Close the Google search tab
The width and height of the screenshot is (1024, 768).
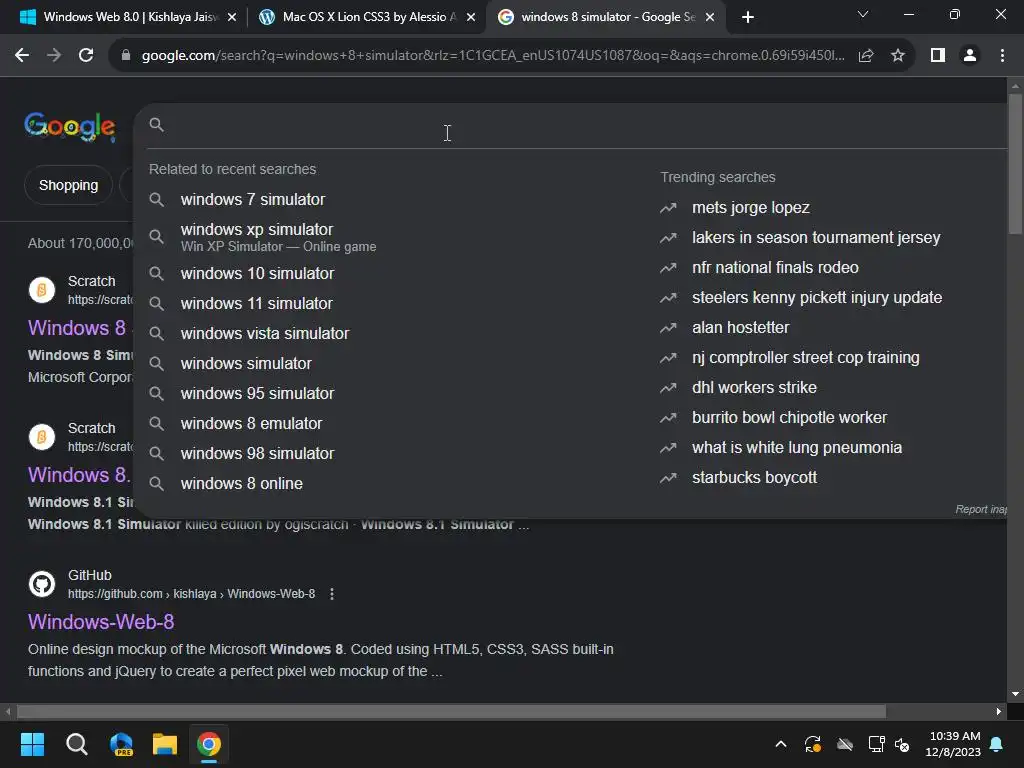[x=710, y=17]
